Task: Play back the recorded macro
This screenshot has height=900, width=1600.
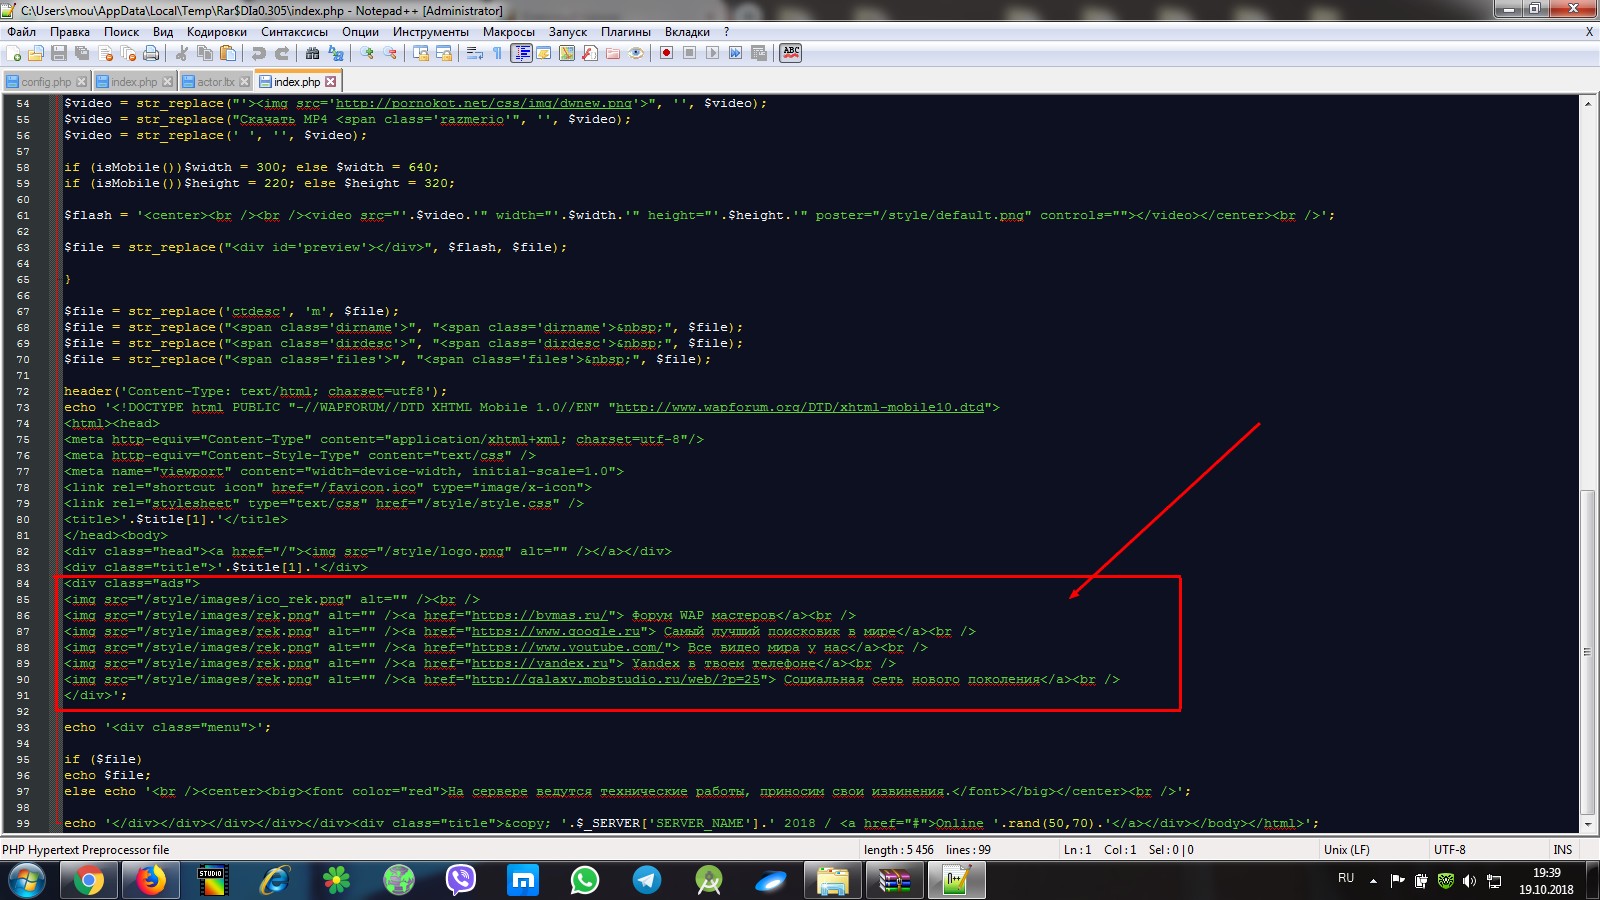Action: click(x=712, y=53)
